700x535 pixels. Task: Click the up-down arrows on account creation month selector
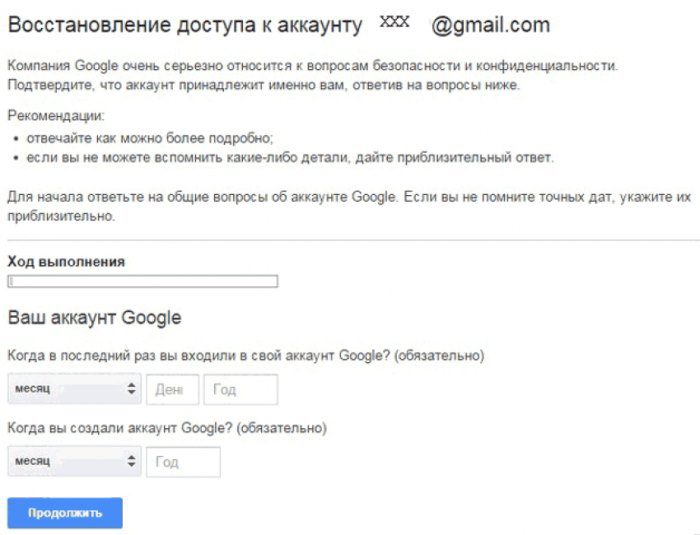[x=131, y=461]
